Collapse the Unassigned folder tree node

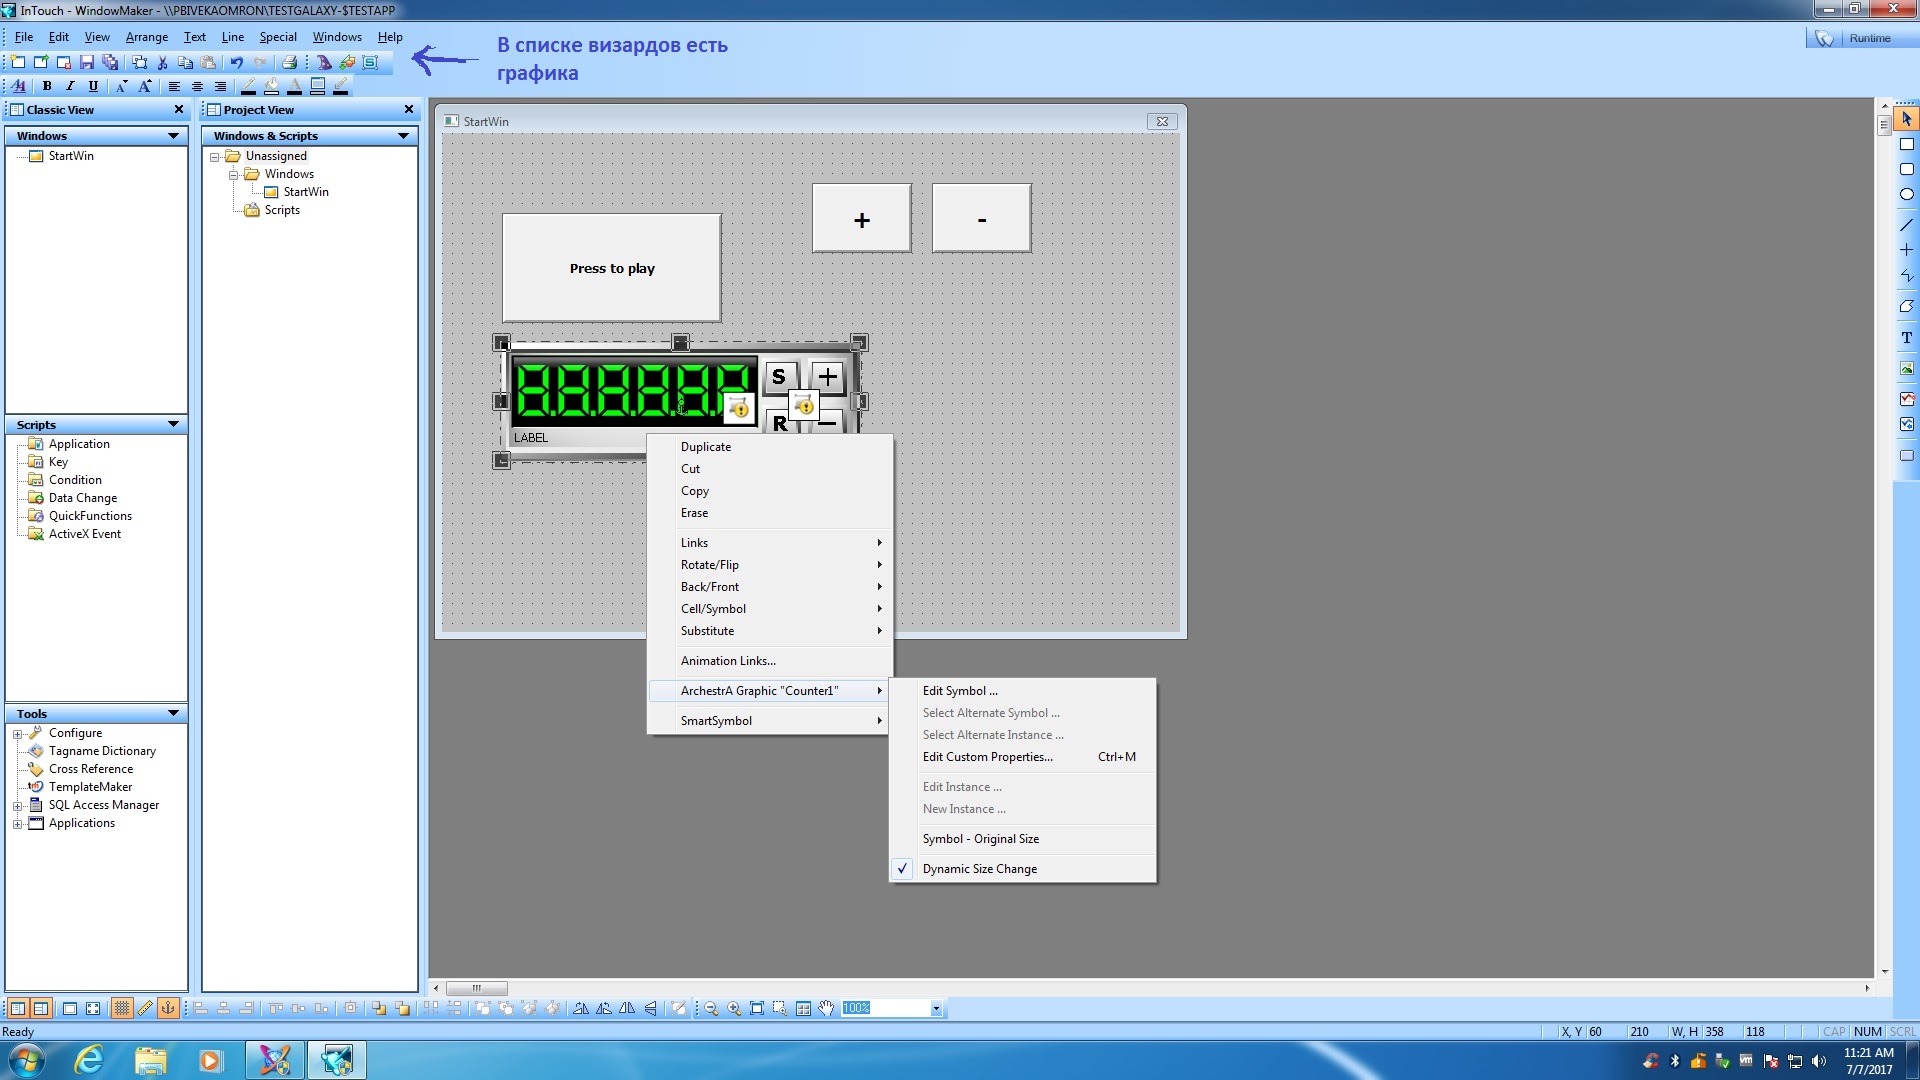click(x=214, y=157)
